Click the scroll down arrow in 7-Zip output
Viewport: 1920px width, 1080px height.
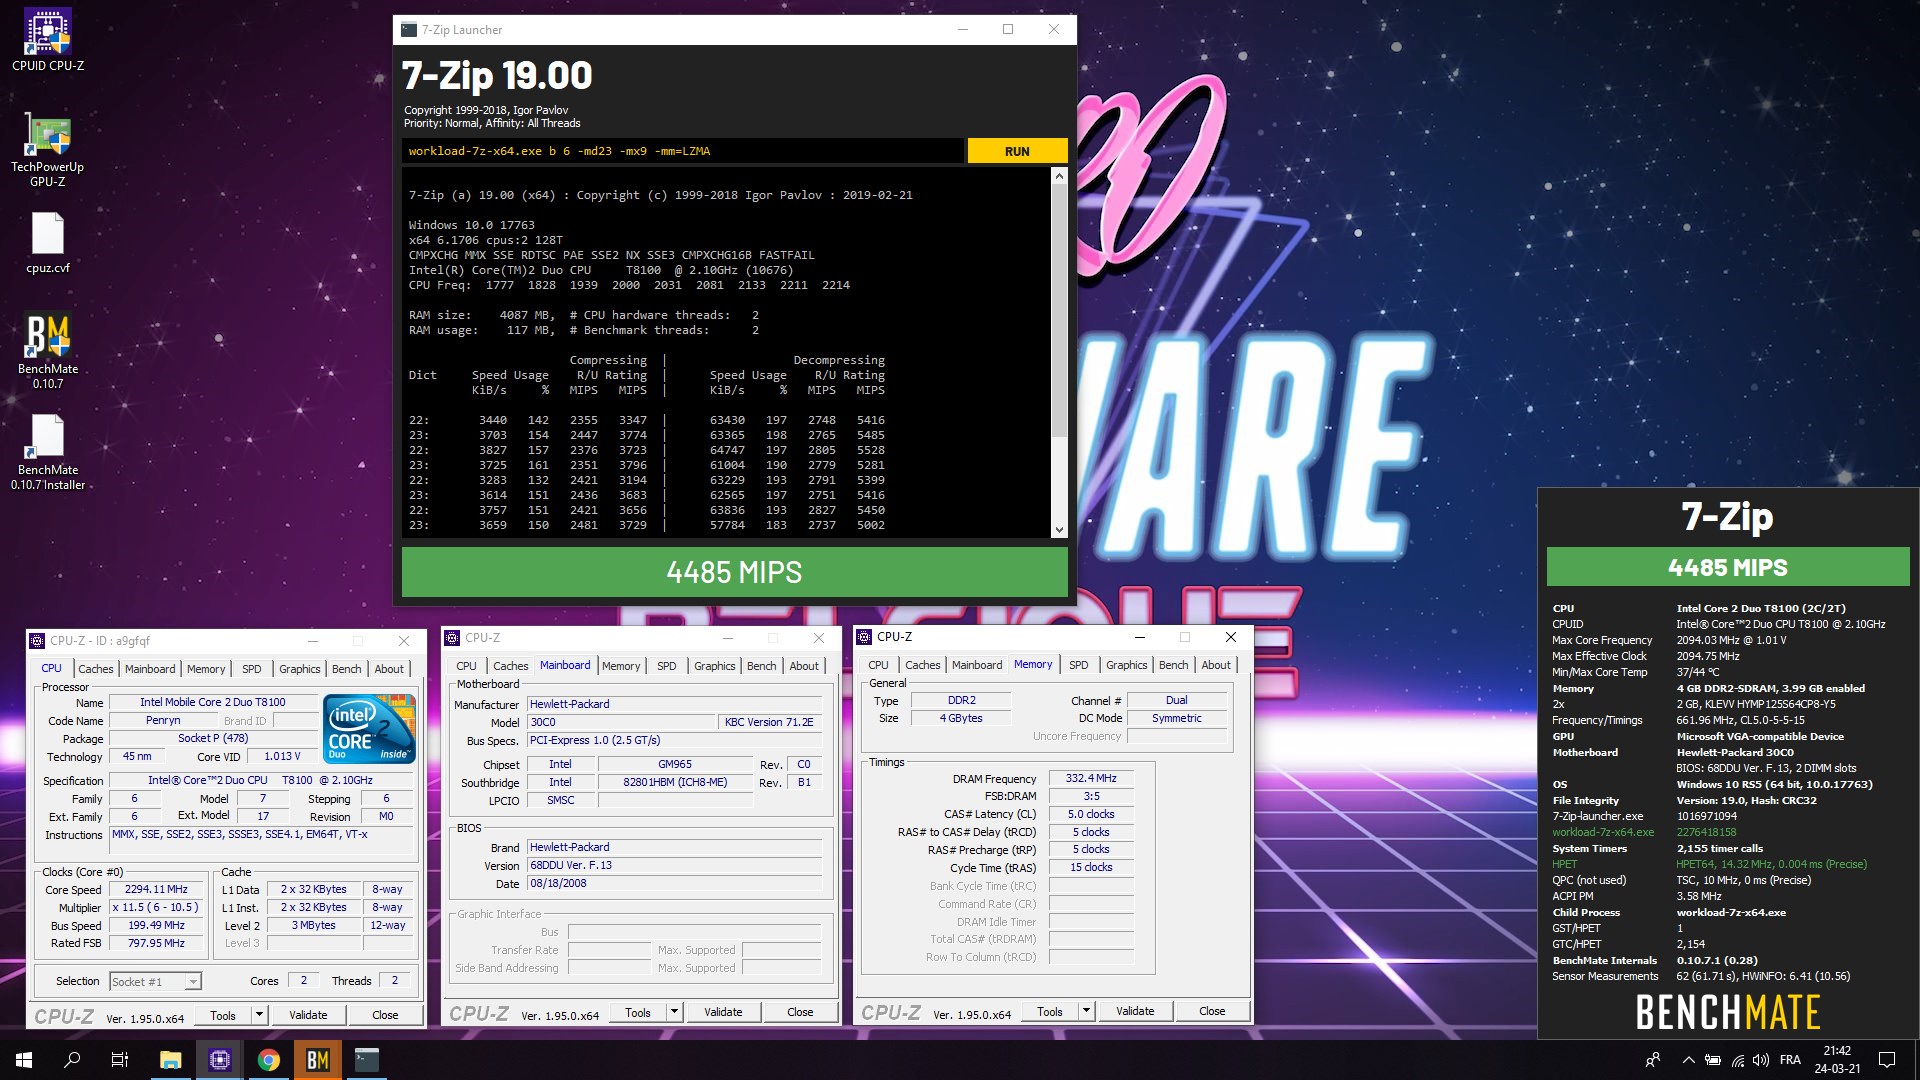point(1059,530)
